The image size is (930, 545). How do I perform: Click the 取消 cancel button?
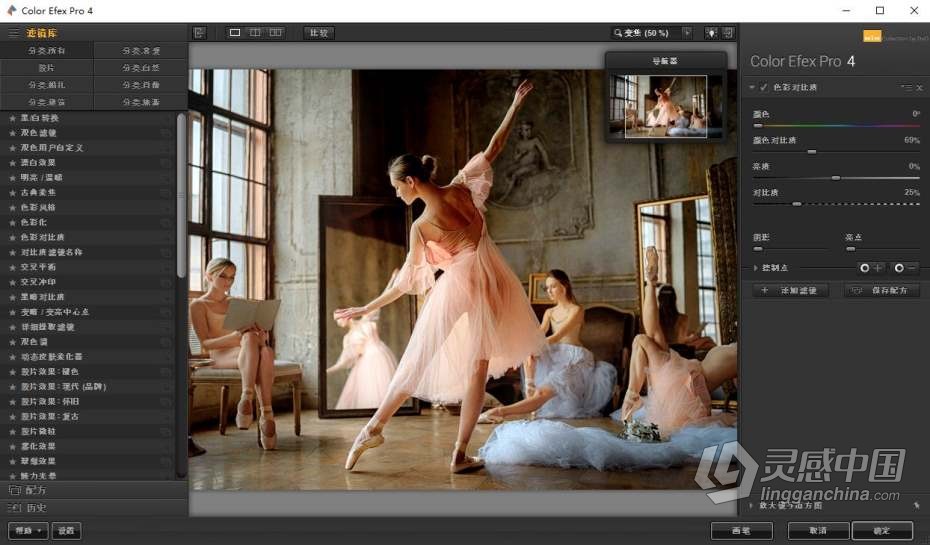tap(818, 531)
